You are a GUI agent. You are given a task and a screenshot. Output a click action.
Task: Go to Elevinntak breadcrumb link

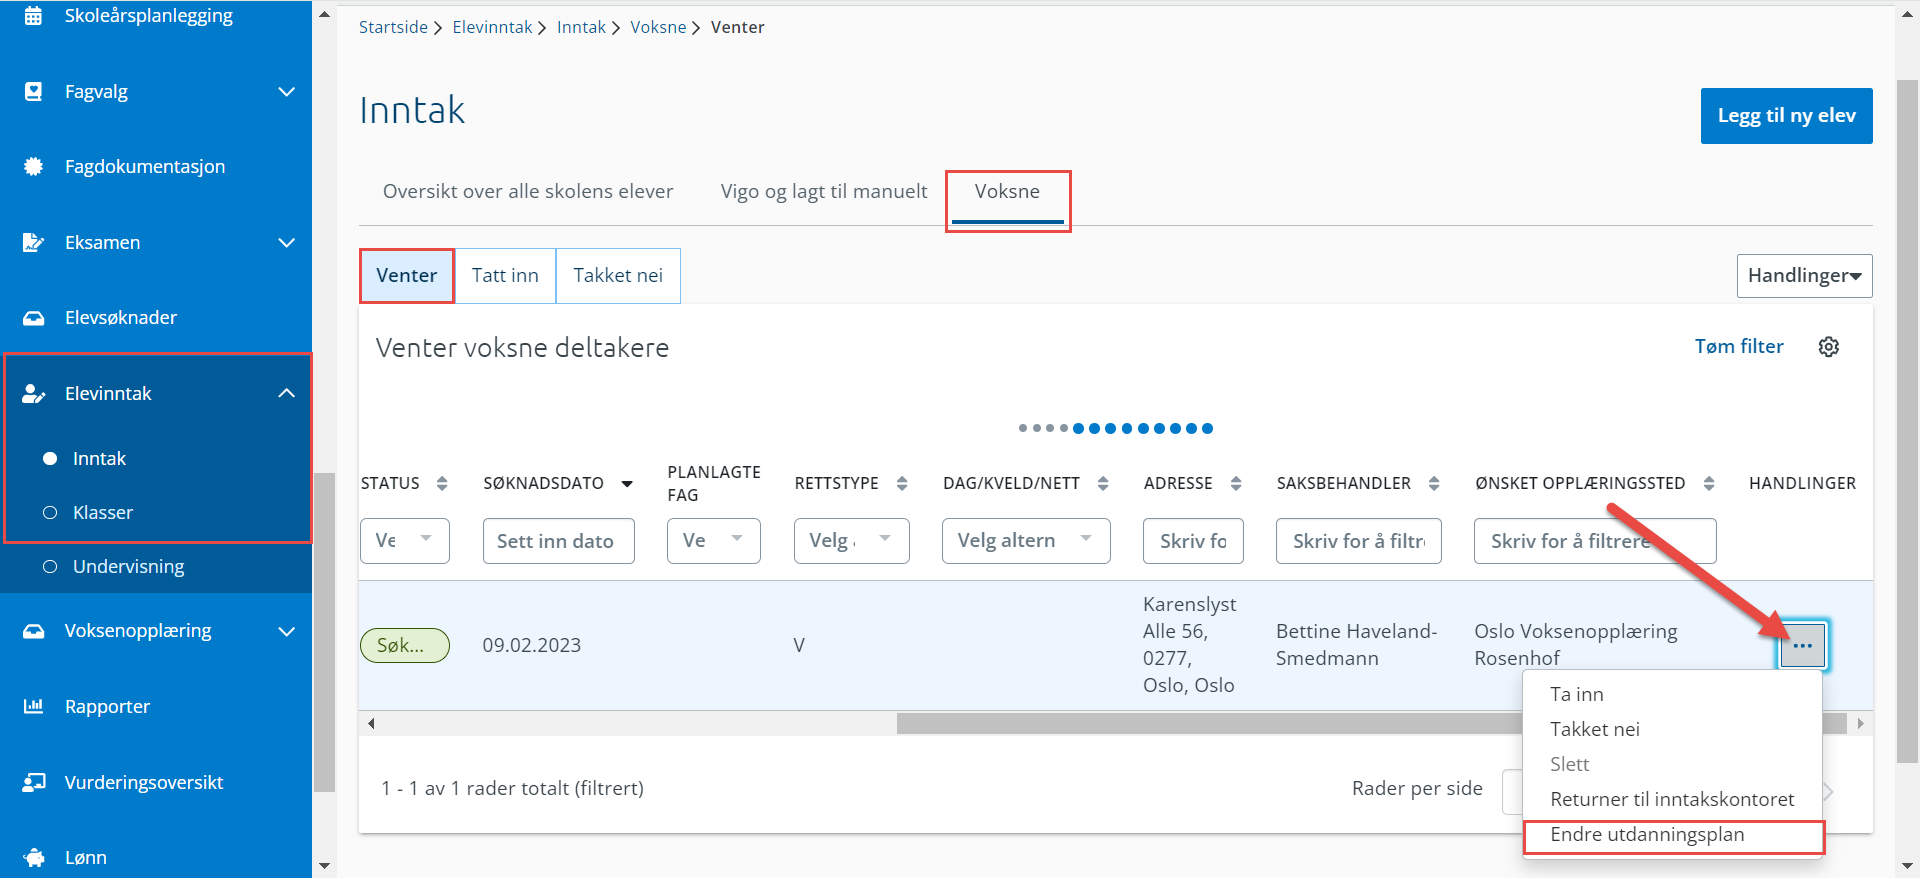[492, 27]
